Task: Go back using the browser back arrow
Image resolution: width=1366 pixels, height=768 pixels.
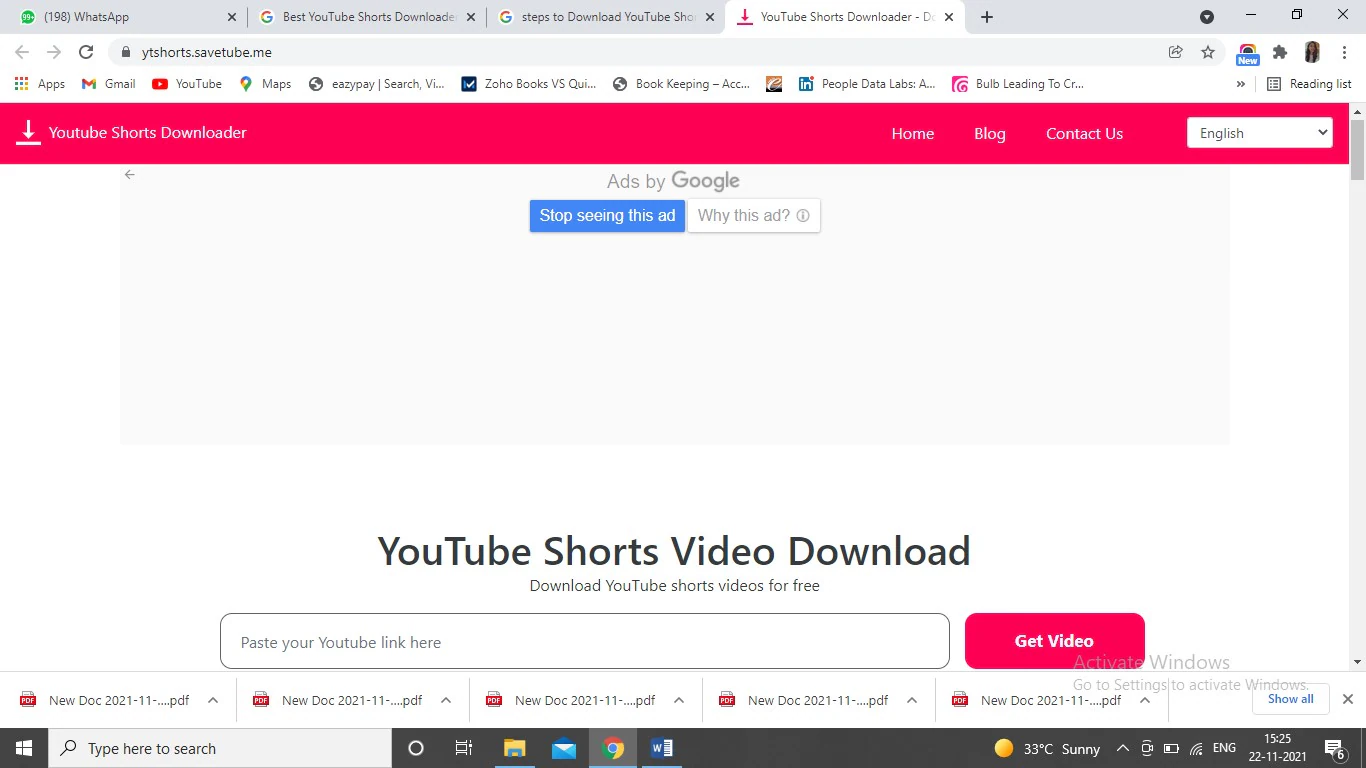Action: [22, 52]
